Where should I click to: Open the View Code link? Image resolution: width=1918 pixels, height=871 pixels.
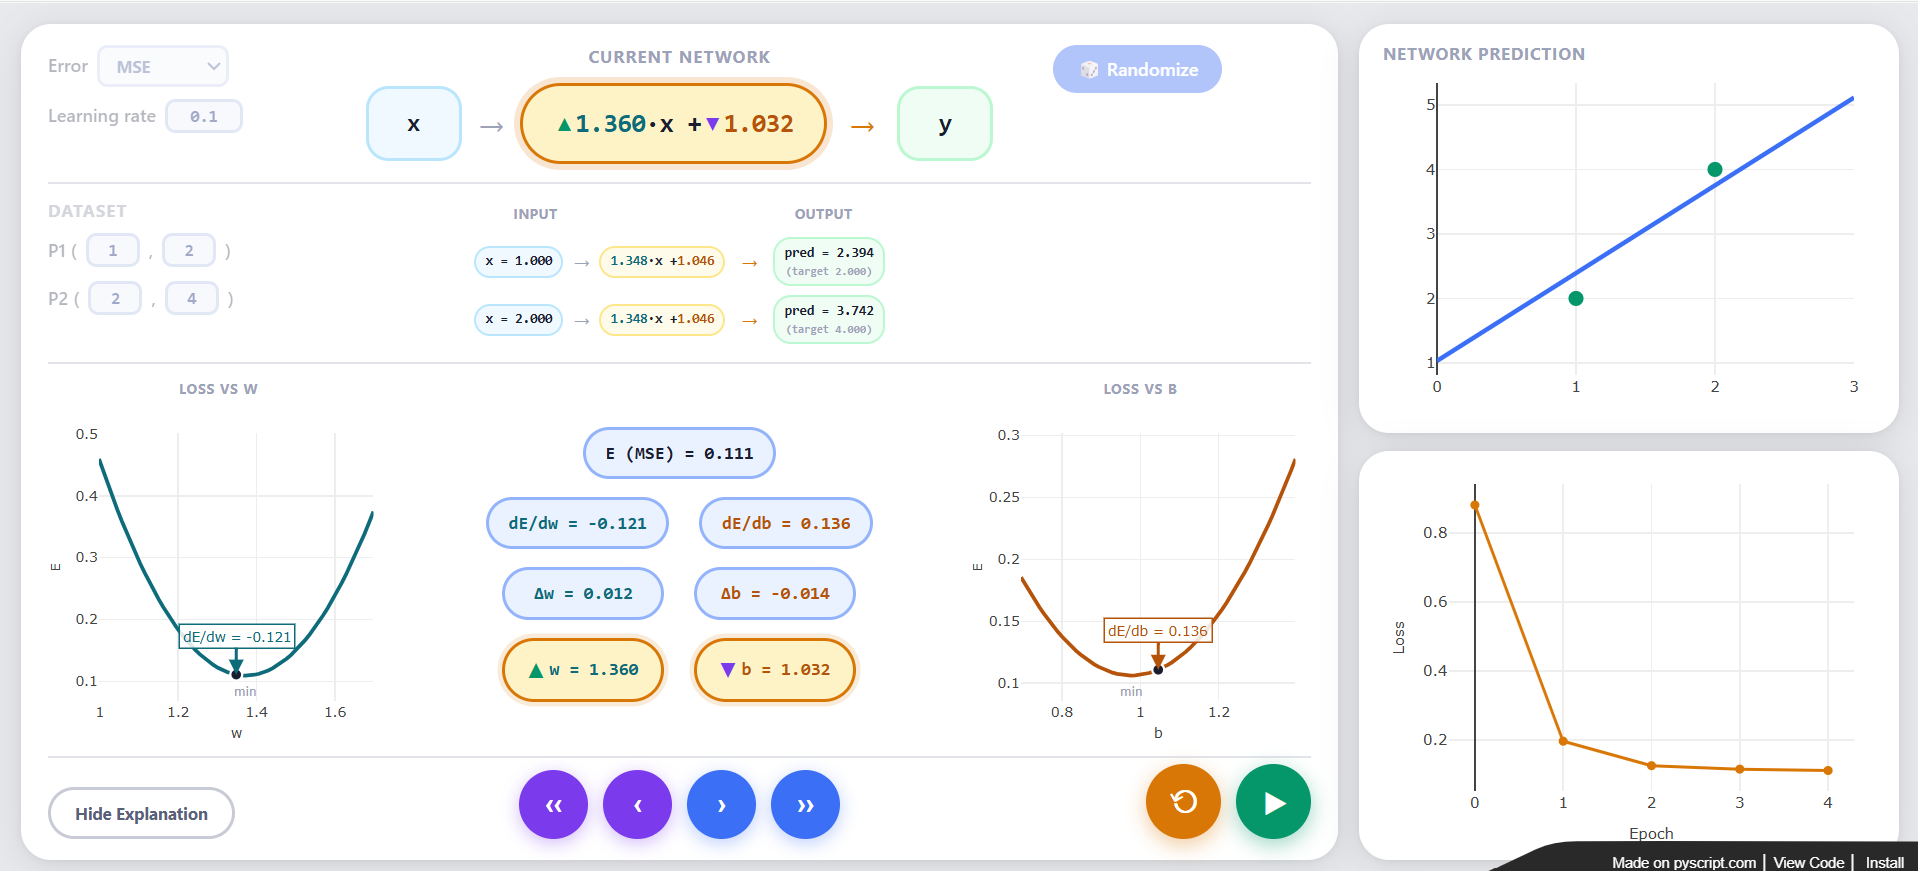click(1808, 862)
